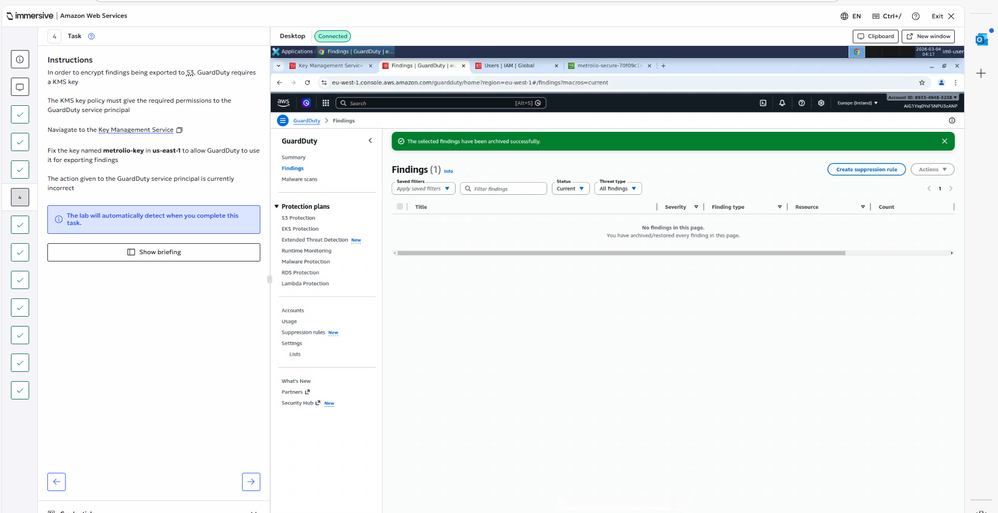Open the Status Current dropdown
The image size is (998, 513).
click(x=571, y=188)
